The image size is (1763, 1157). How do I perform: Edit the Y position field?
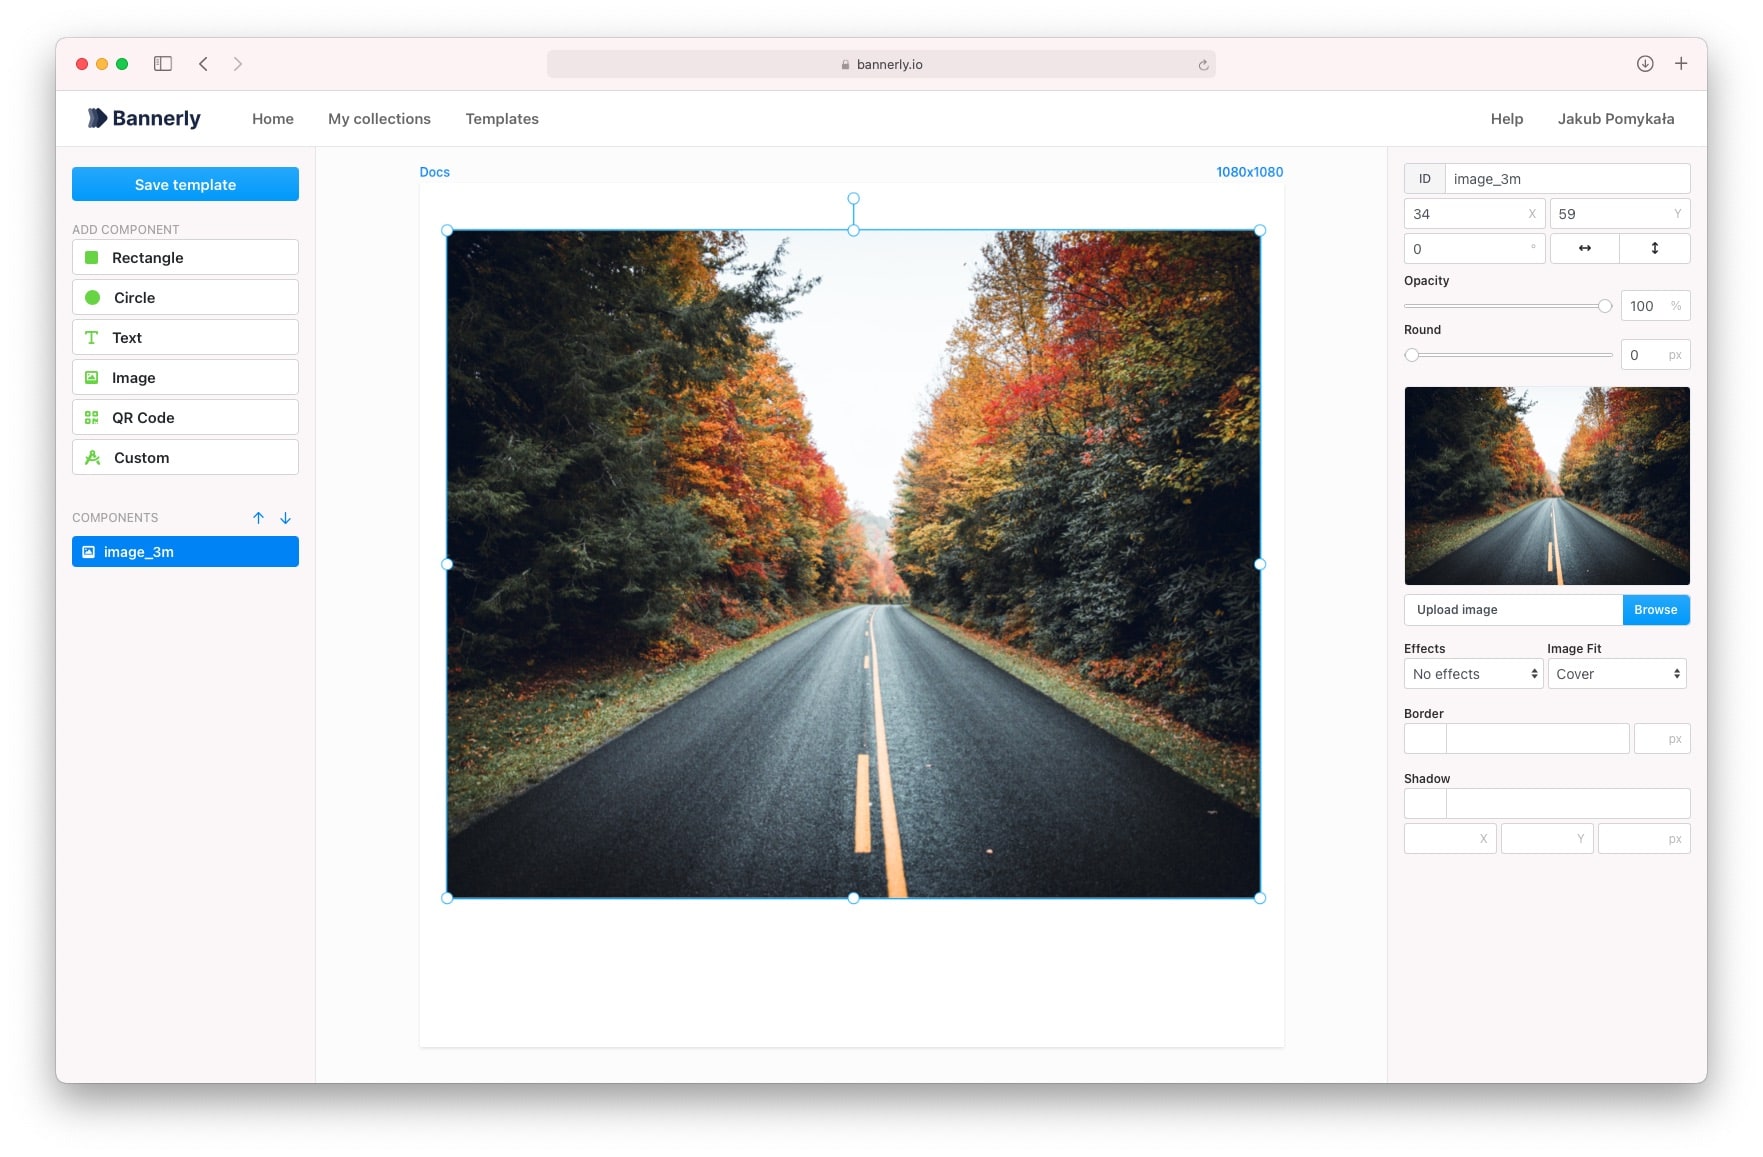click(x=1620, y=214)
